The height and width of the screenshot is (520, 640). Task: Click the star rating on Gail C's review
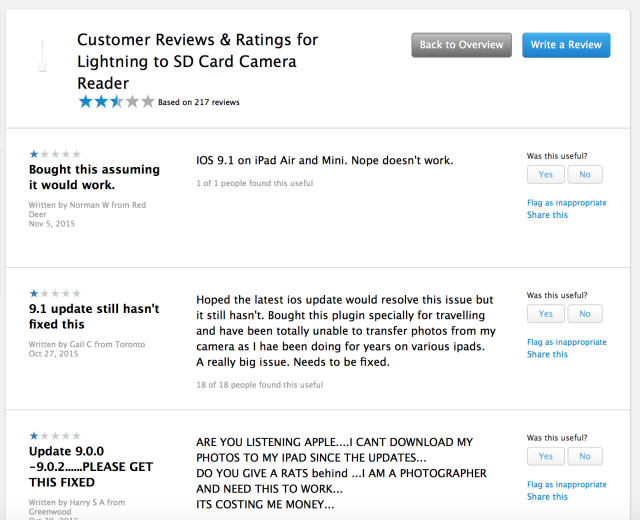[55, 293]
